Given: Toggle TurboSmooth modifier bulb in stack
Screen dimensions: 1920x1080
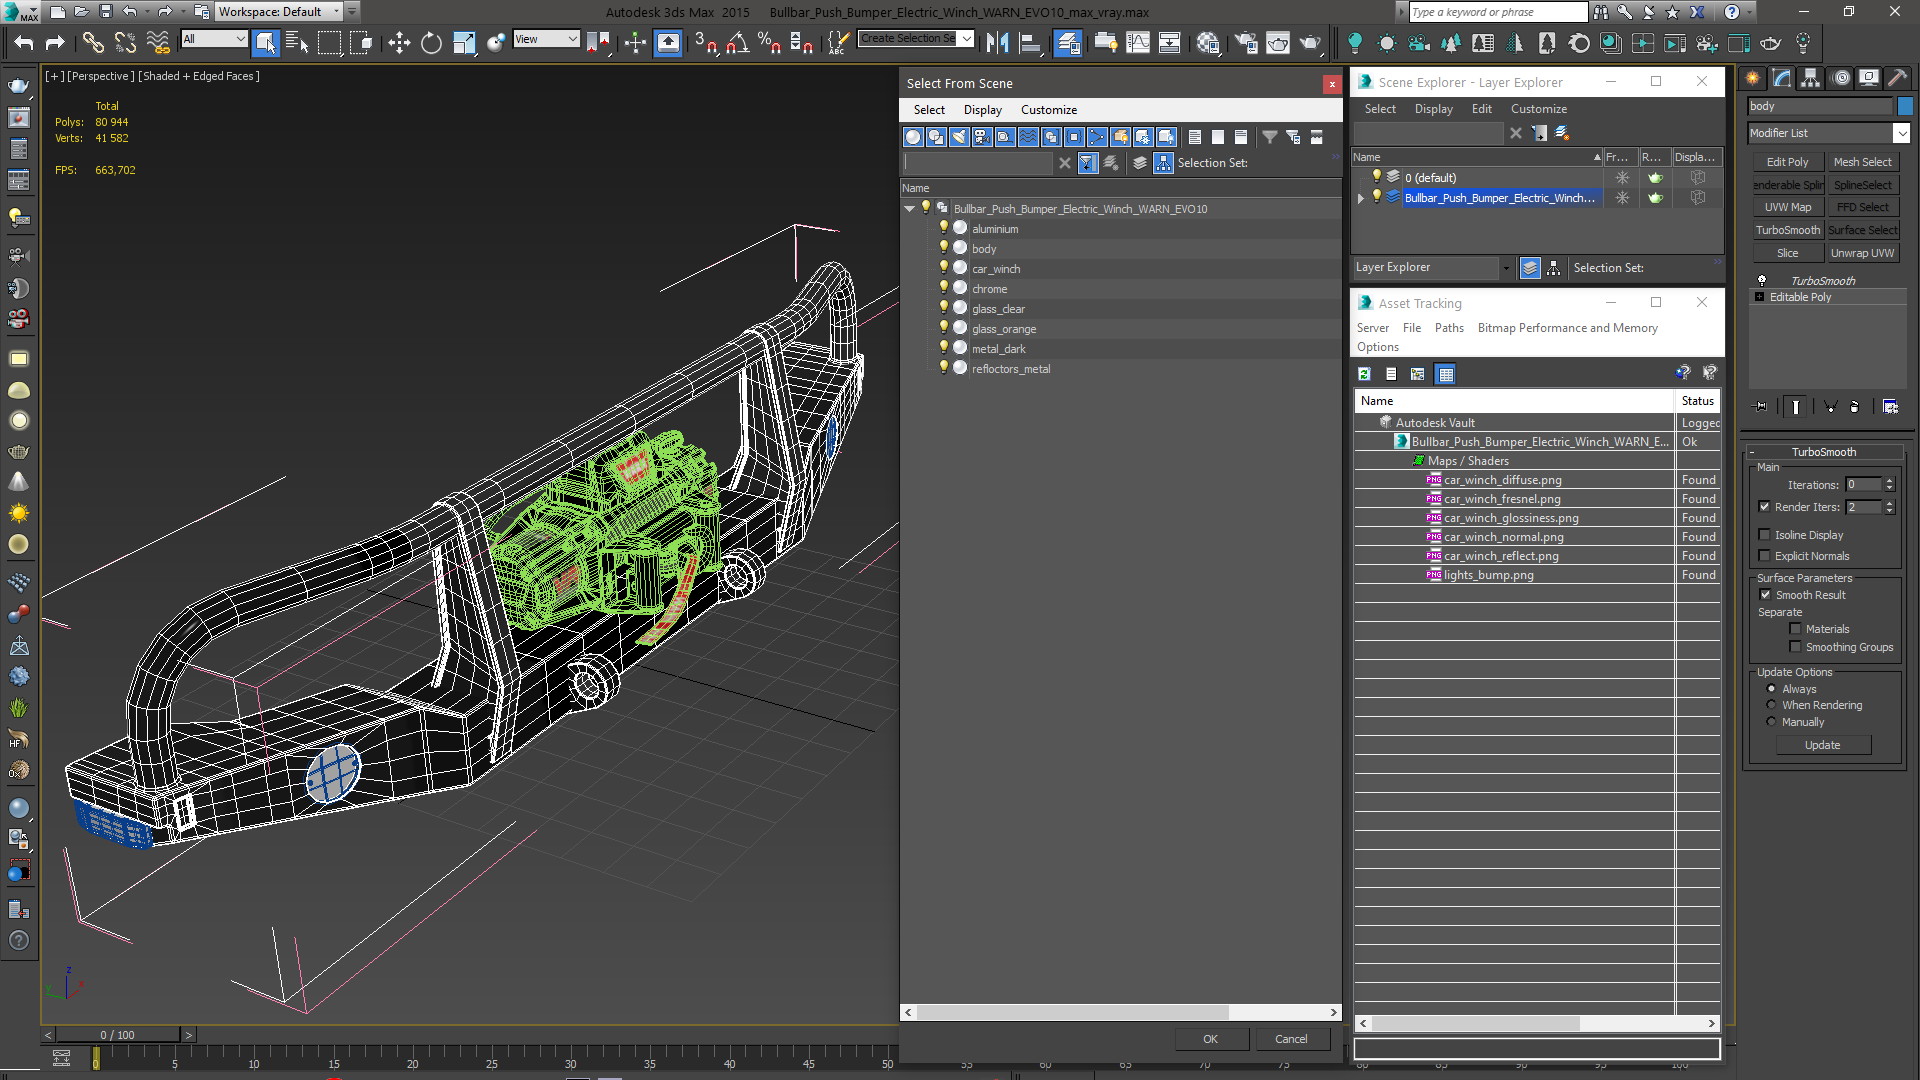Looking at the screenshot, I should coord(1762,281).
